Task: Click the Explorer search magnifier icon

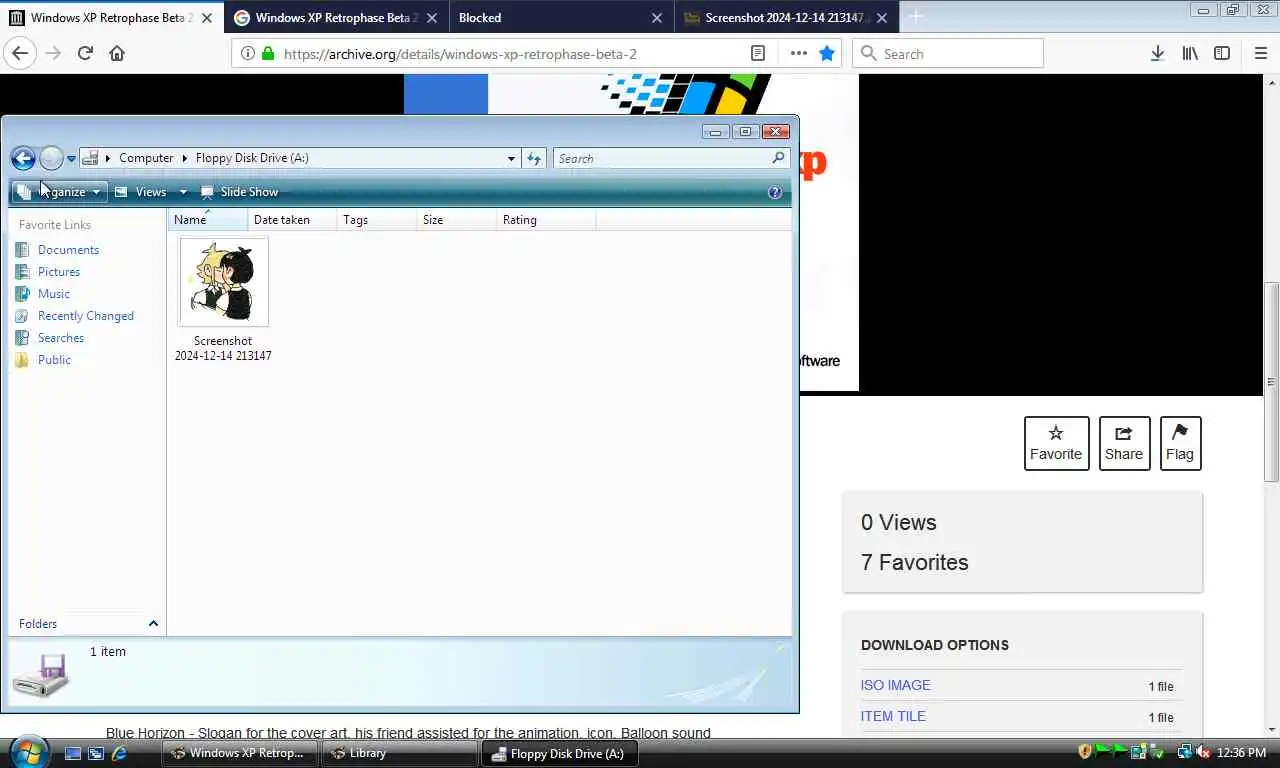Action: pos(779,158)
